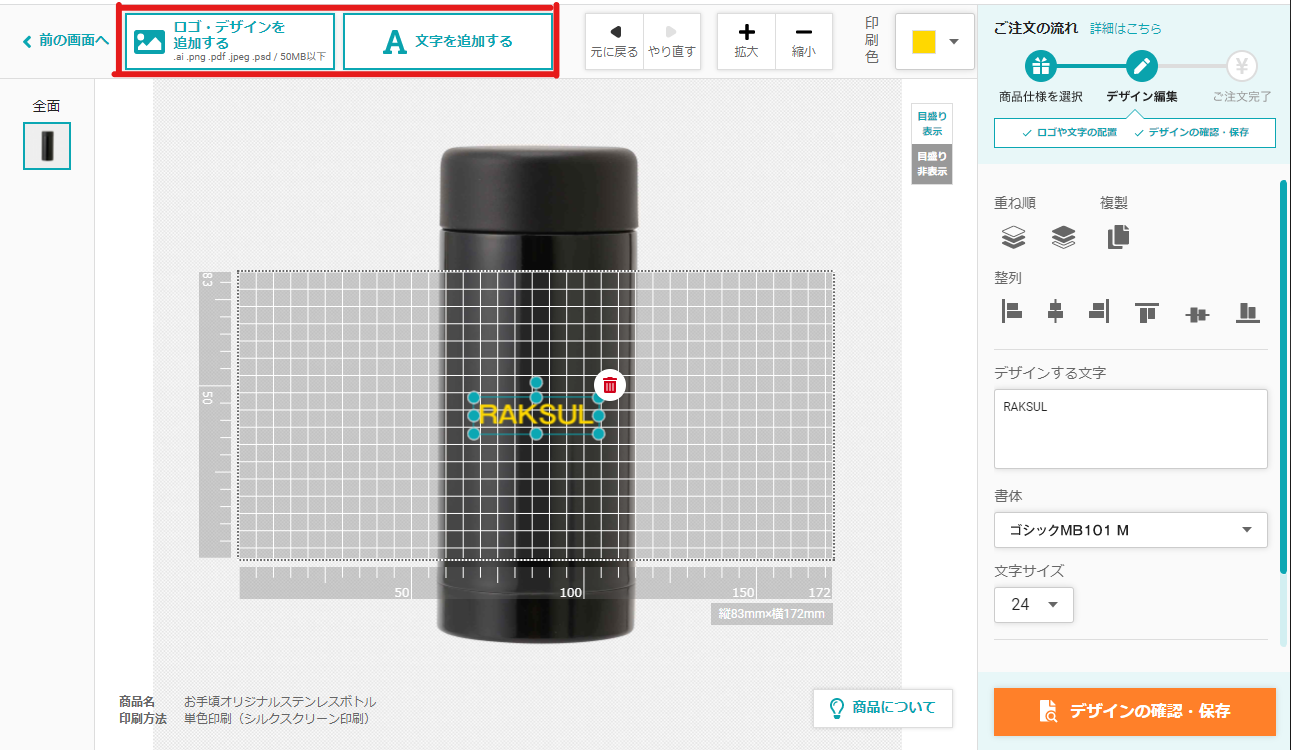Viewport: 1291px width, 750px height.
Task: Open 書体 font dropdown ゴシックMB101 M
Action: pos(1131,530)
